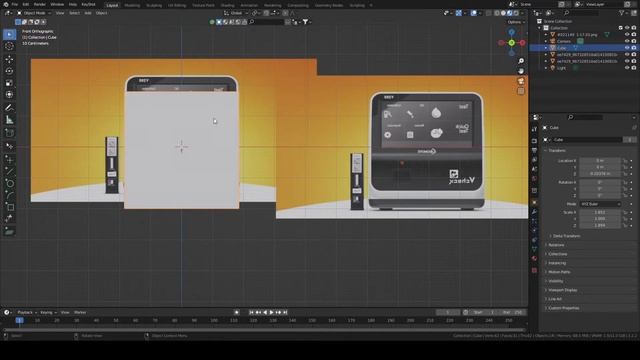Screen dimensions: 640x360
Task: Hide the Cube object in viewport
Action: tap(627, 48)
